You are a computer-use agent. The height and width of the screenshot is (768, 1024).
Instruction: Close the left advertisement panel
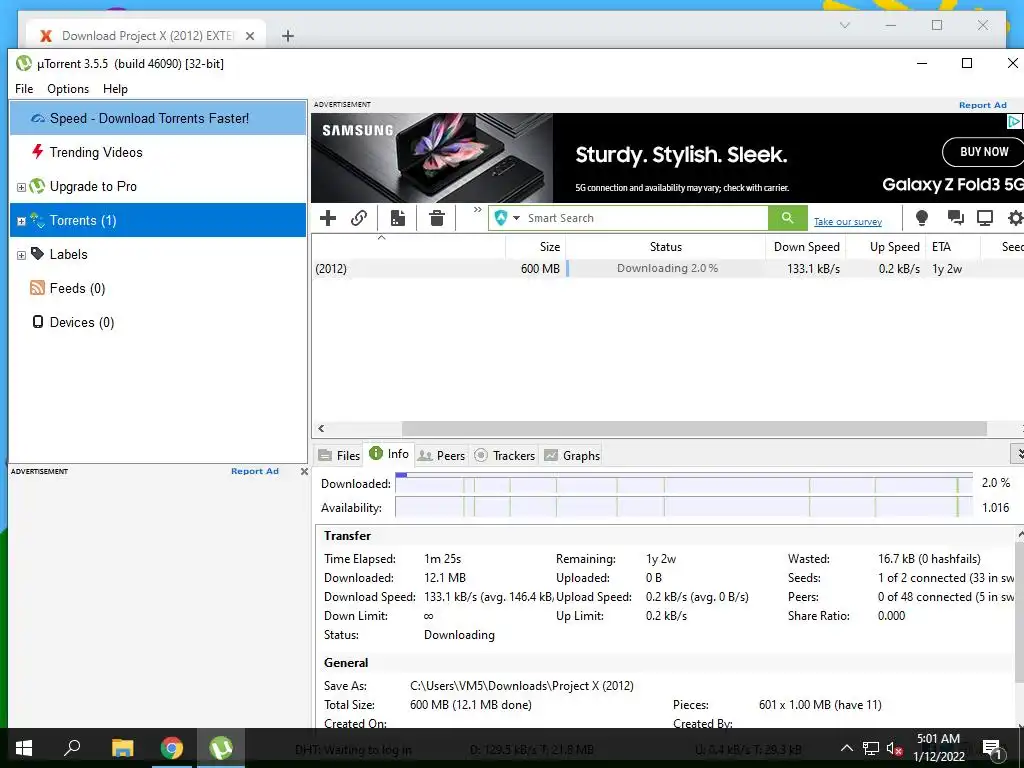[x=304, y=471]
